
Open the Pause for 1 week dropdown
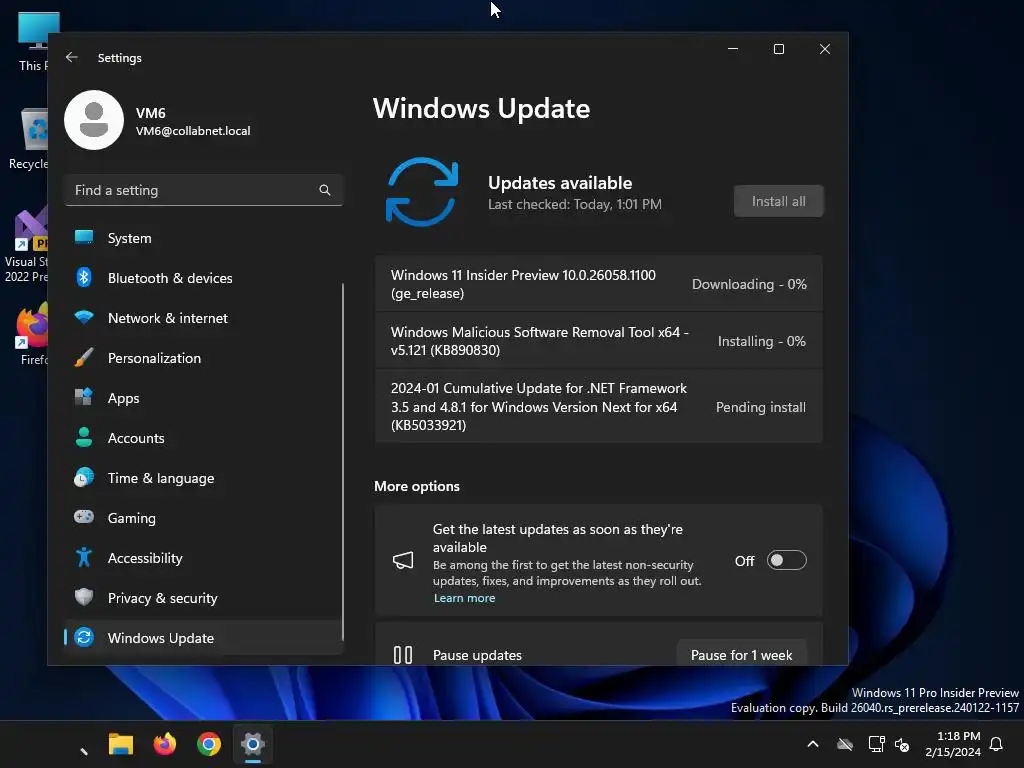[x=741, y=654]
